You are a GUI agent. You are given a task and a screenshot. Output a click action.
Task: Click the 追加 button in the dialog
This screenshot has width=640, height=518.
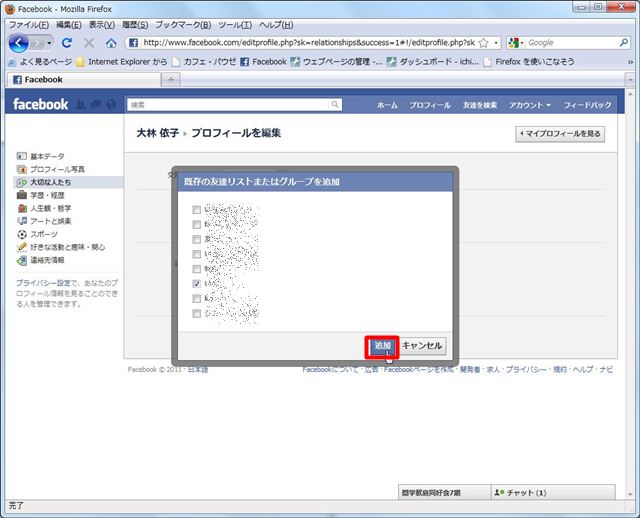pyautogui.click(x=382, y=346)
